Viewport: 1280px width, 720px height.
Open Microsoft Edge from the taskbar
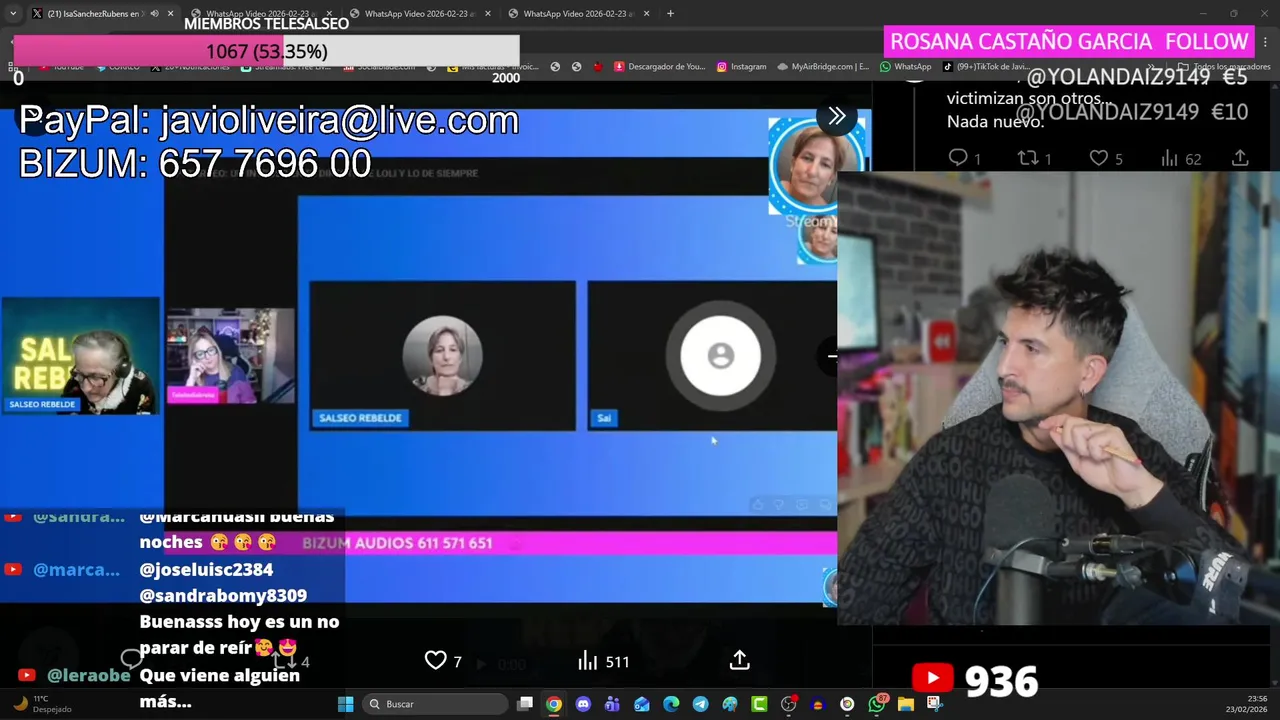coord(671,704)
